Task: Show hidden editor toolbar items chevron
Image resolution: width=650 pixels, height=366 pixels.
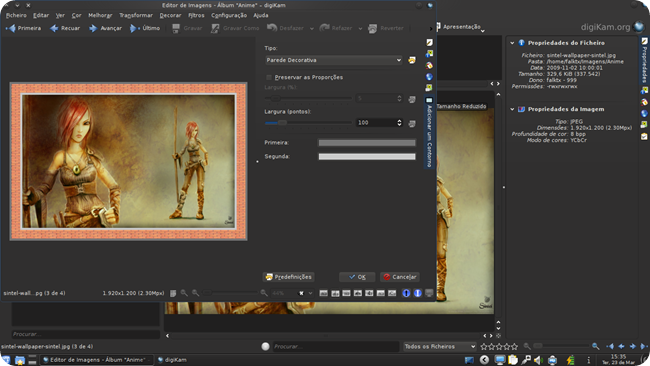Action: (431, 29)
